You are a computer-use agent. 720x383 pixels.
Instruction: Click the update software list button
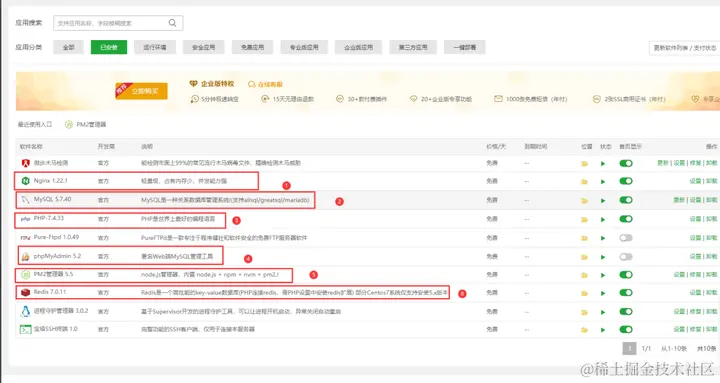pyautogui.click(x=685, y=48)
